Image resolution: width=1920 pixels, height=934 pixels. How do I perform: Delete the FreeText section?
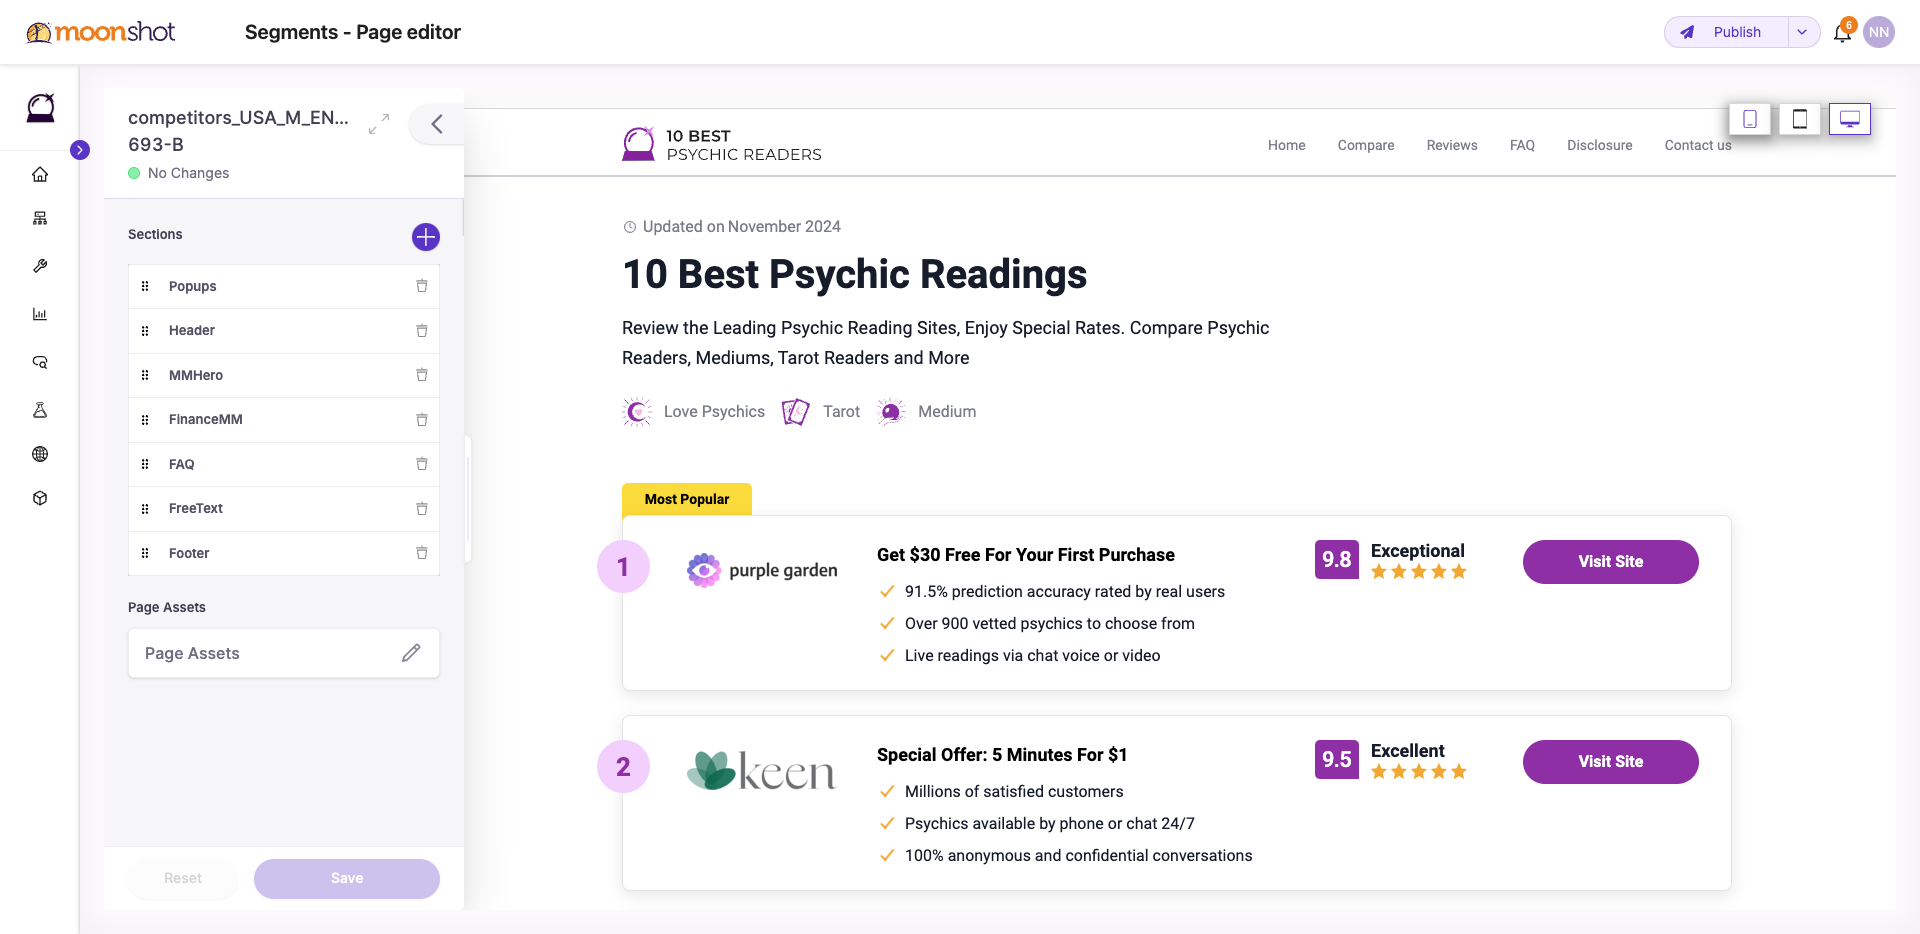[x=422, y=509]
